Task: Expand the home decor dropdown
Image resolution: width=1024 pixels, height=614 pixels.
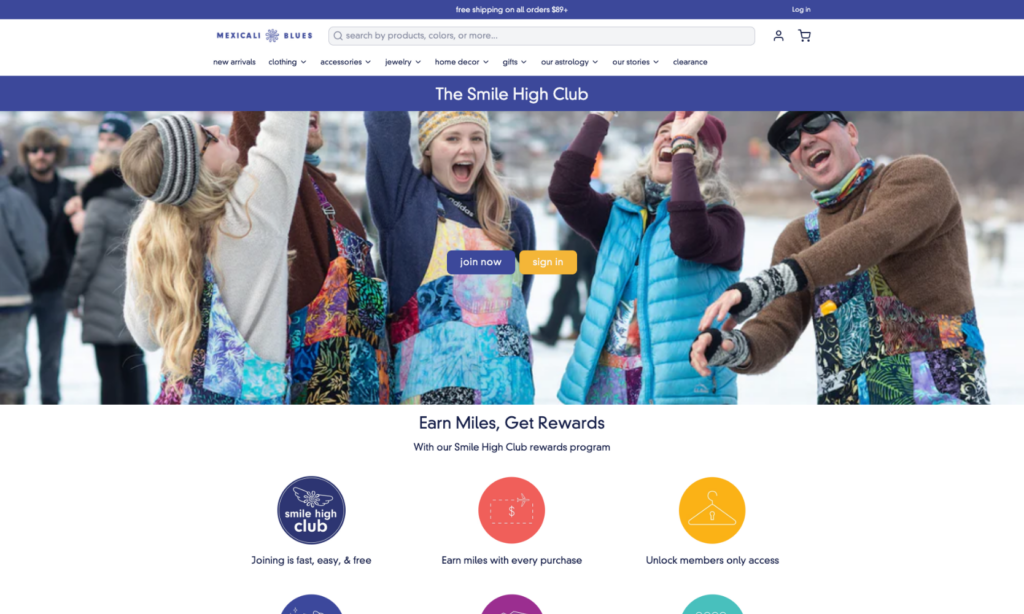Action: coord(462,62)
